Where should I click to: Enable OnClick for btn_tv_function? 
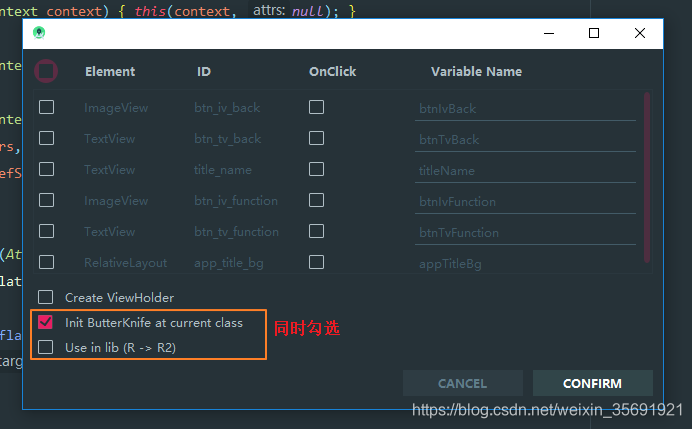[x=316, y=231]
